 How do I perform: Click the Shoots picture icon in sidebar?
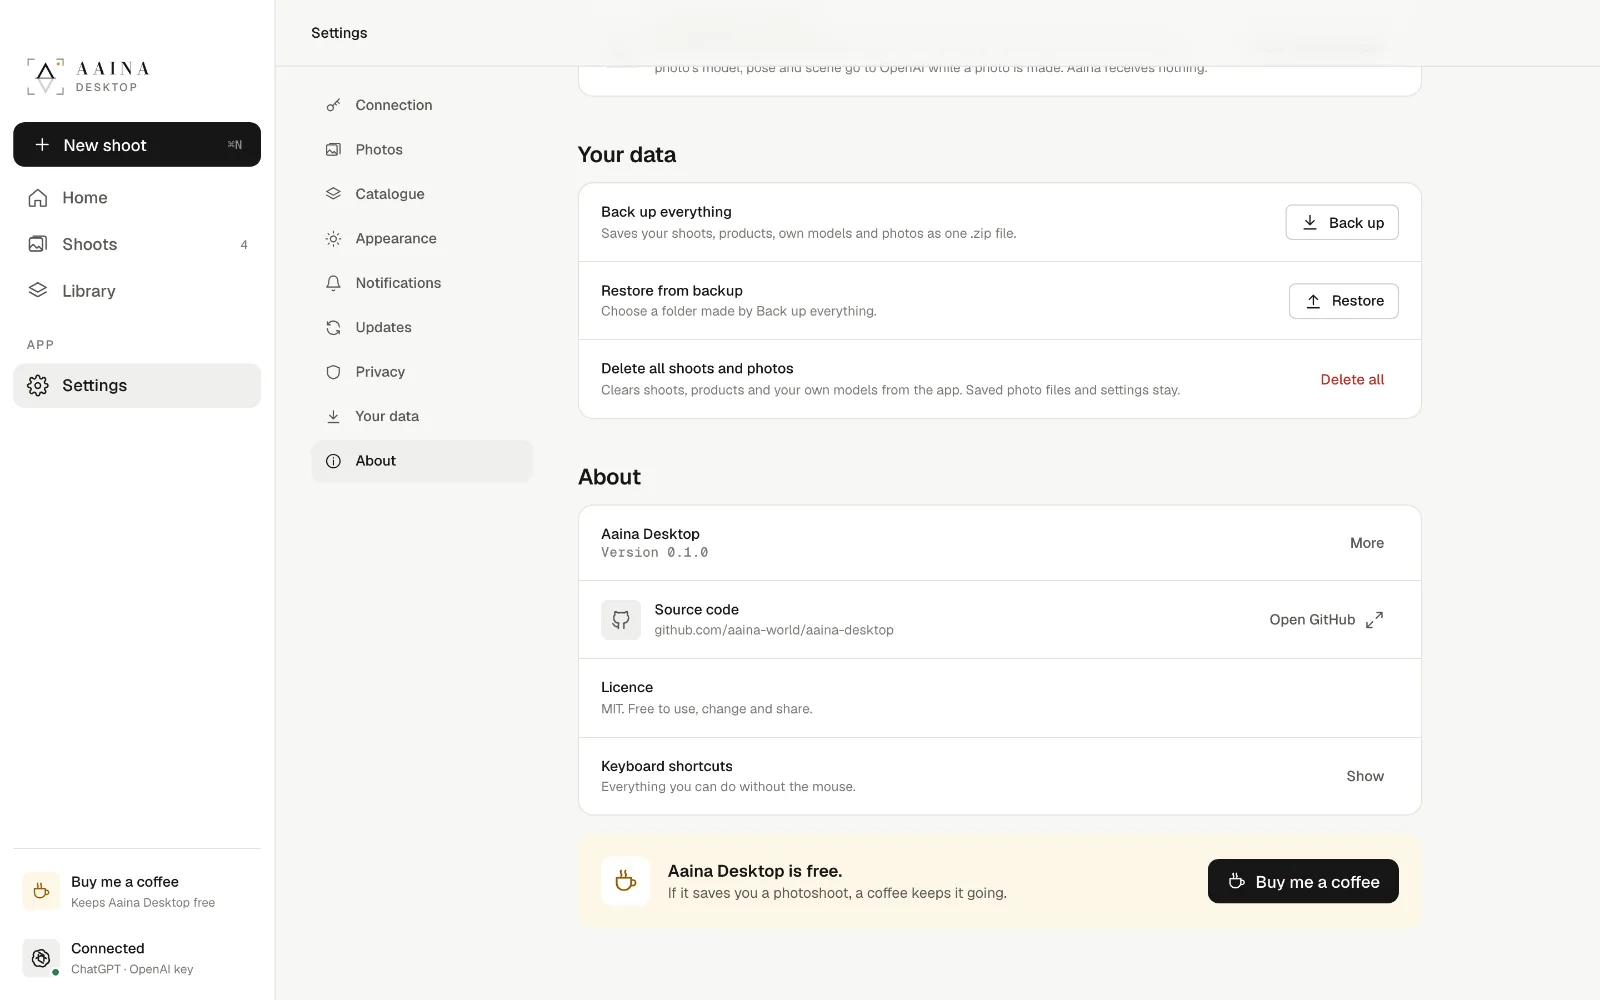(38, 244)
